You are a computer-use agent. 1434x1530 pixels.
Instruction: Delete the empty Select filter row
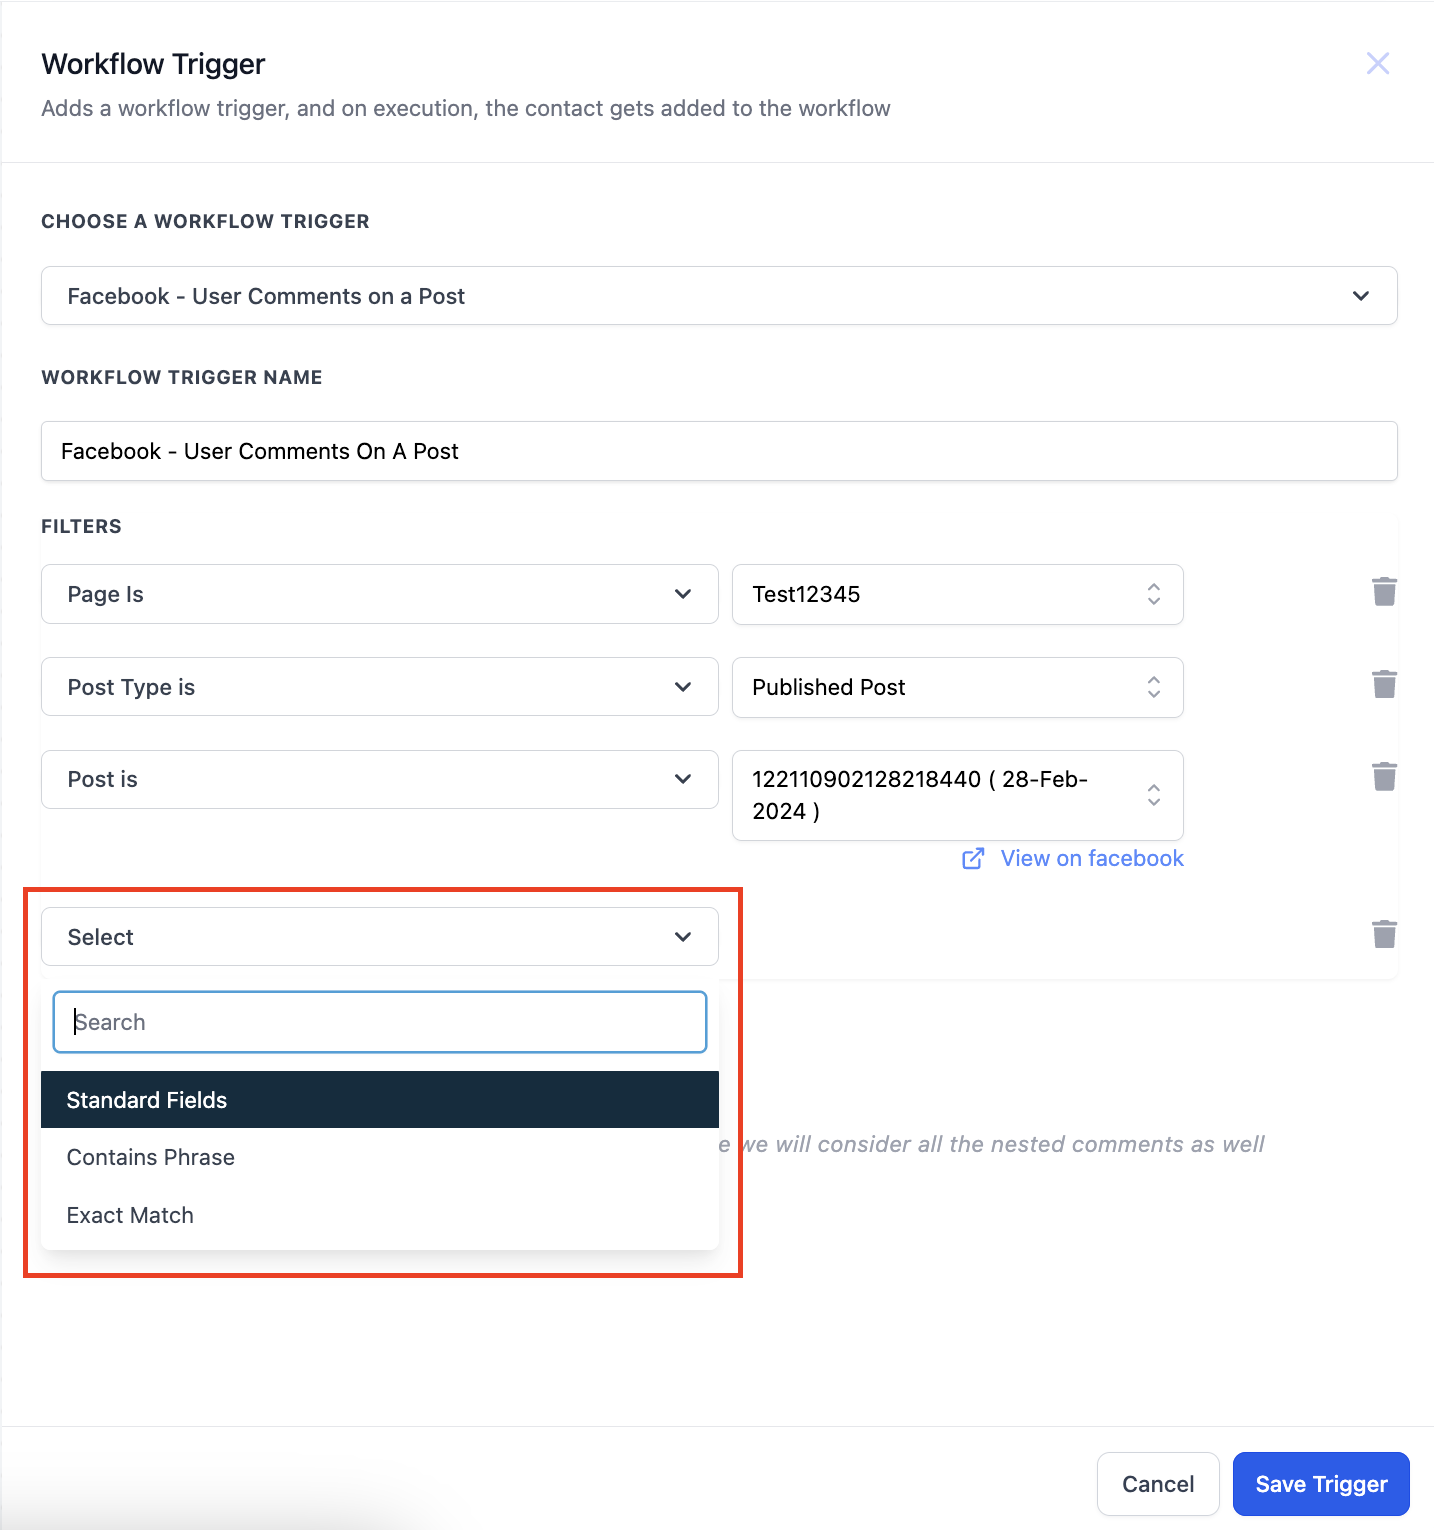pos(1384,935)
